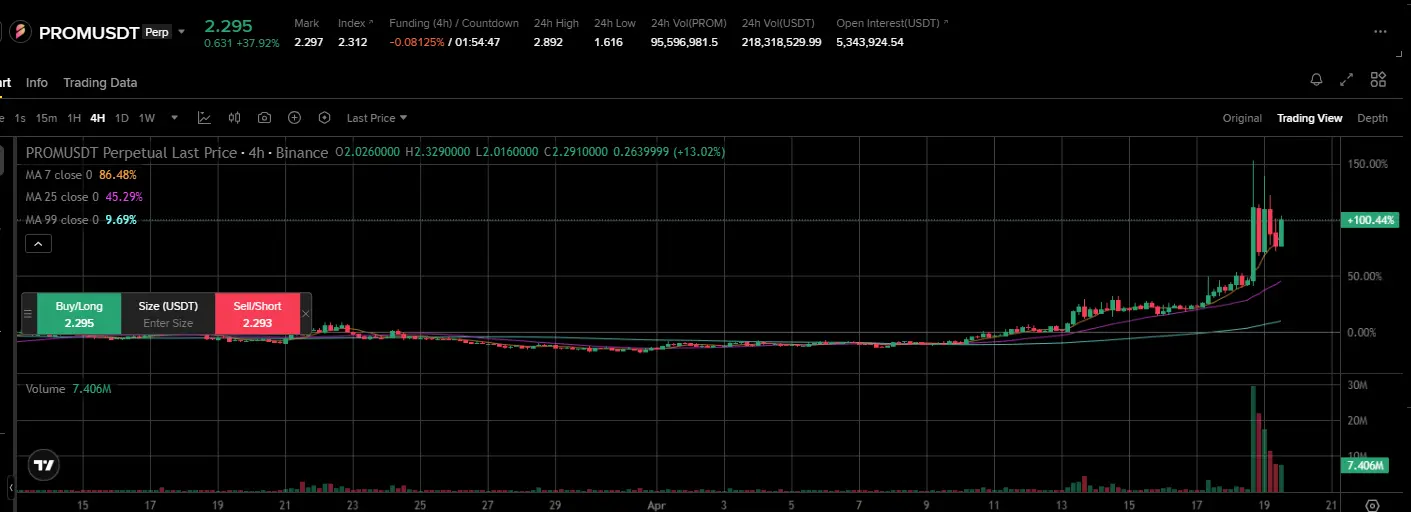Open price alerts bell icon
The height and width of the screenshot is (512, 1411).
1317,80
